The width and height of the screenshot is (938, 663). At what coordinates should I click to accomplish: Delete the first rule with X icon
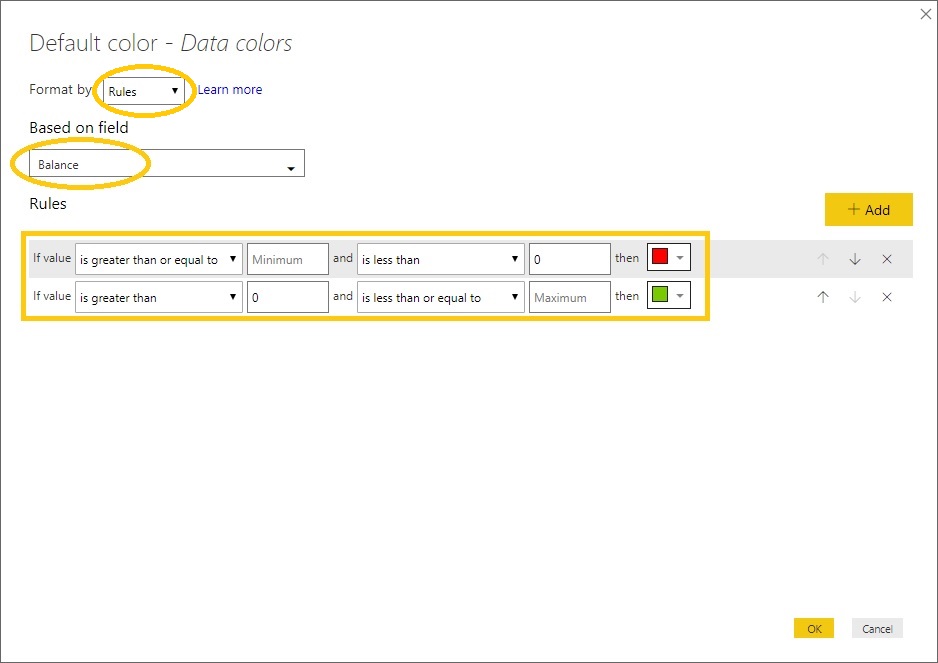pyautogui.click(x=887, y=259)
